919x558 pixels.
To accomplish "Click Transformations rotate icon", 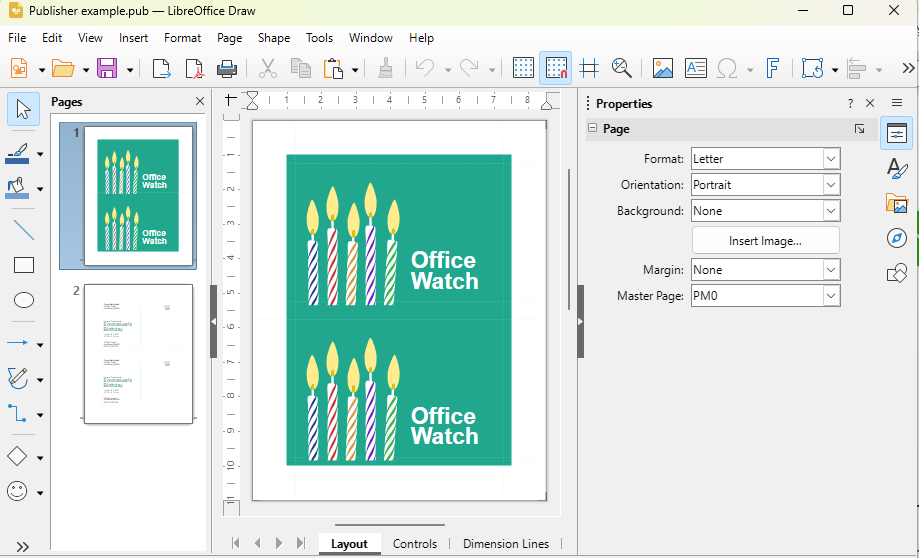I will coord(813,69).
